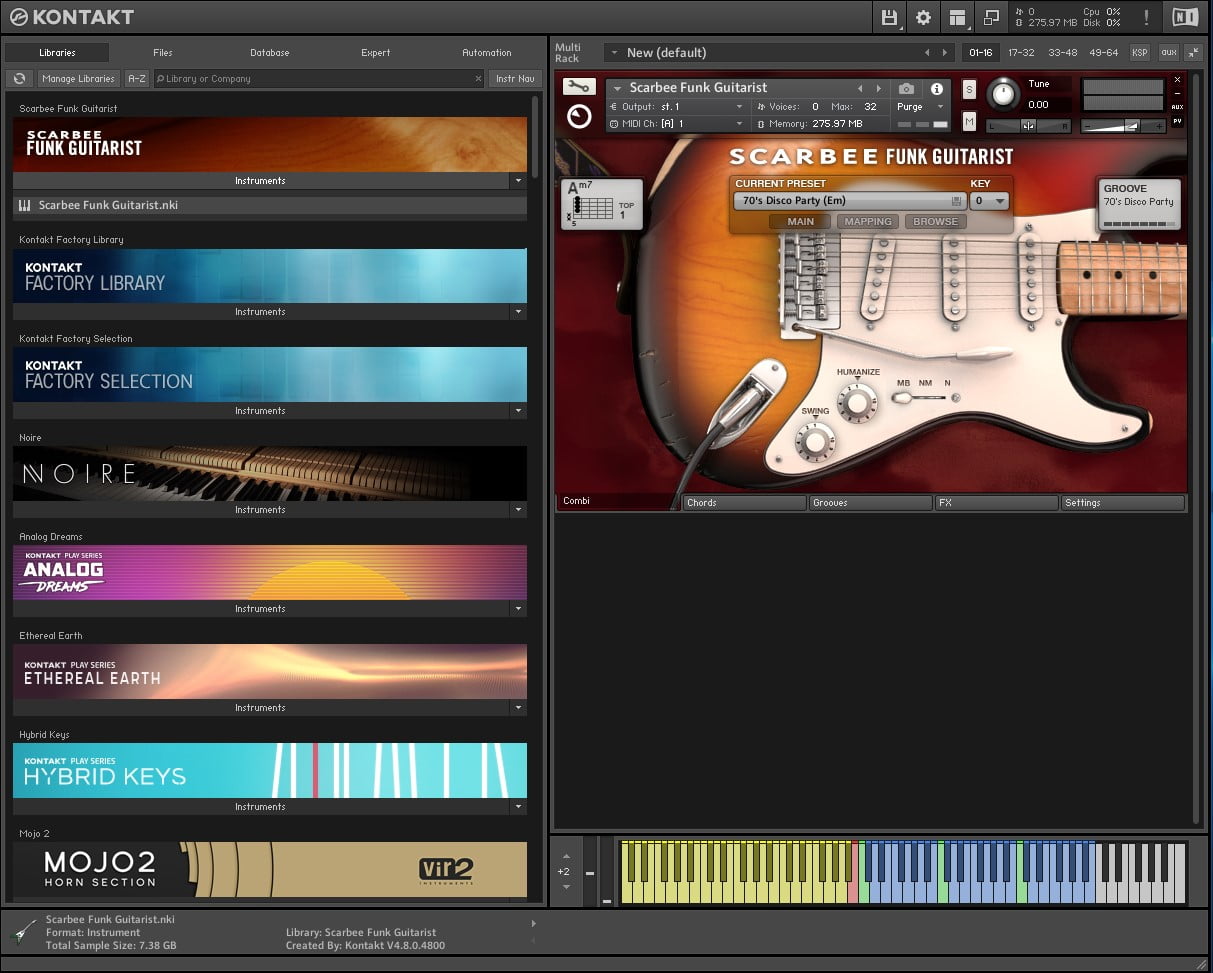Click the rack minimize arrows icon
The width and height of the screenshot is (1213, 973).
coord(1194,52)
